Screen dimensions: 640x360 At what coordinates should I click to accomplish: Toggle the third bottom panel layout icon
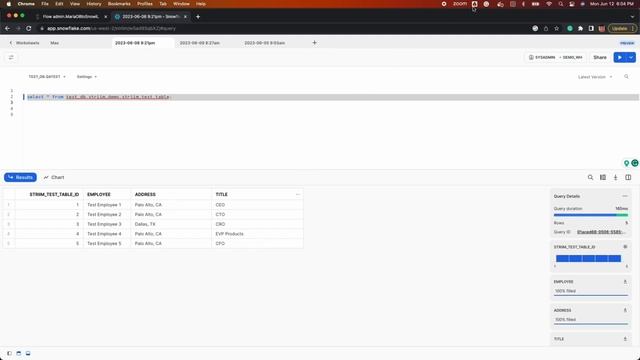click(x=28, y=353)
